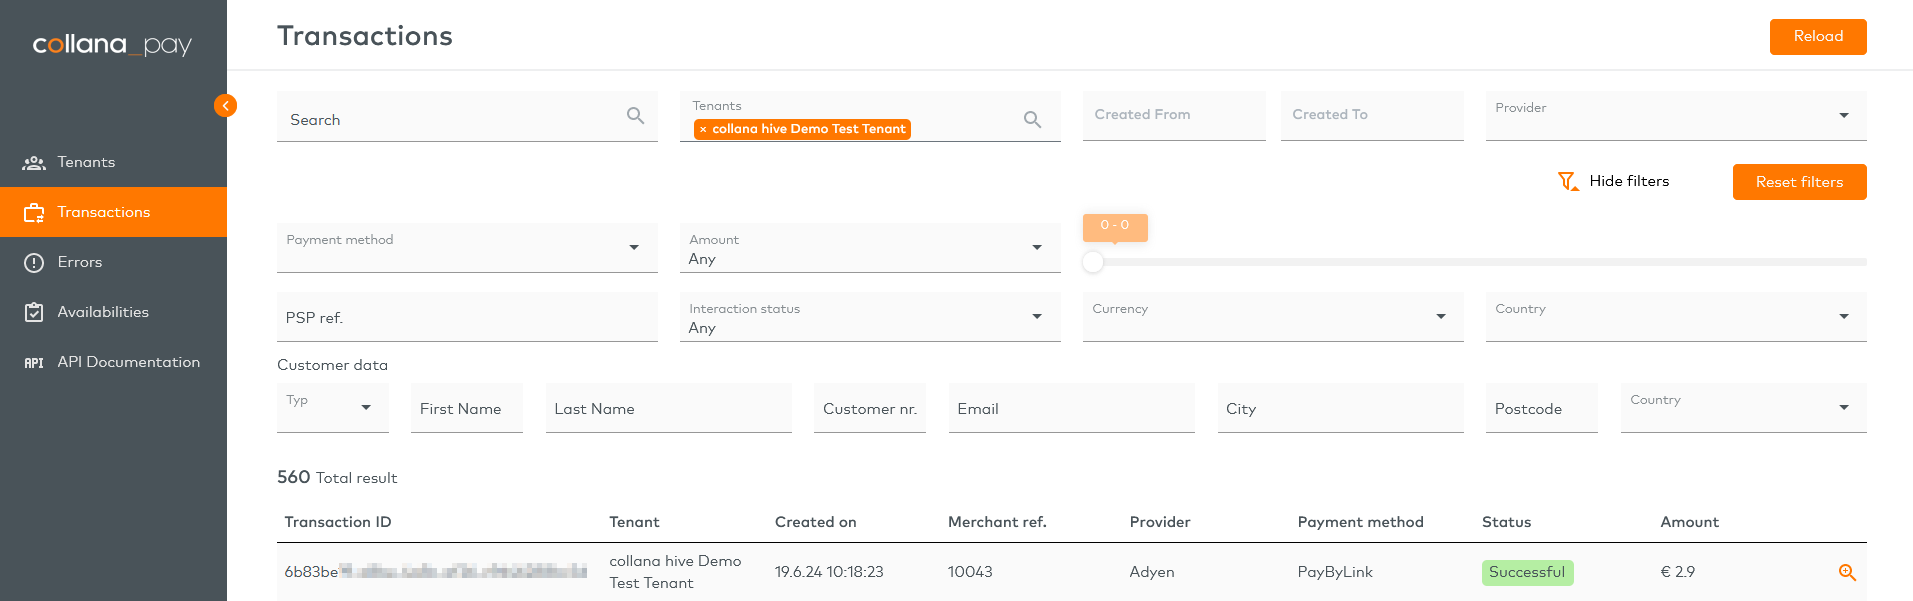The image size is (1913, 601).
Task: Focus the Created To date field
Action: point(1372,116)
